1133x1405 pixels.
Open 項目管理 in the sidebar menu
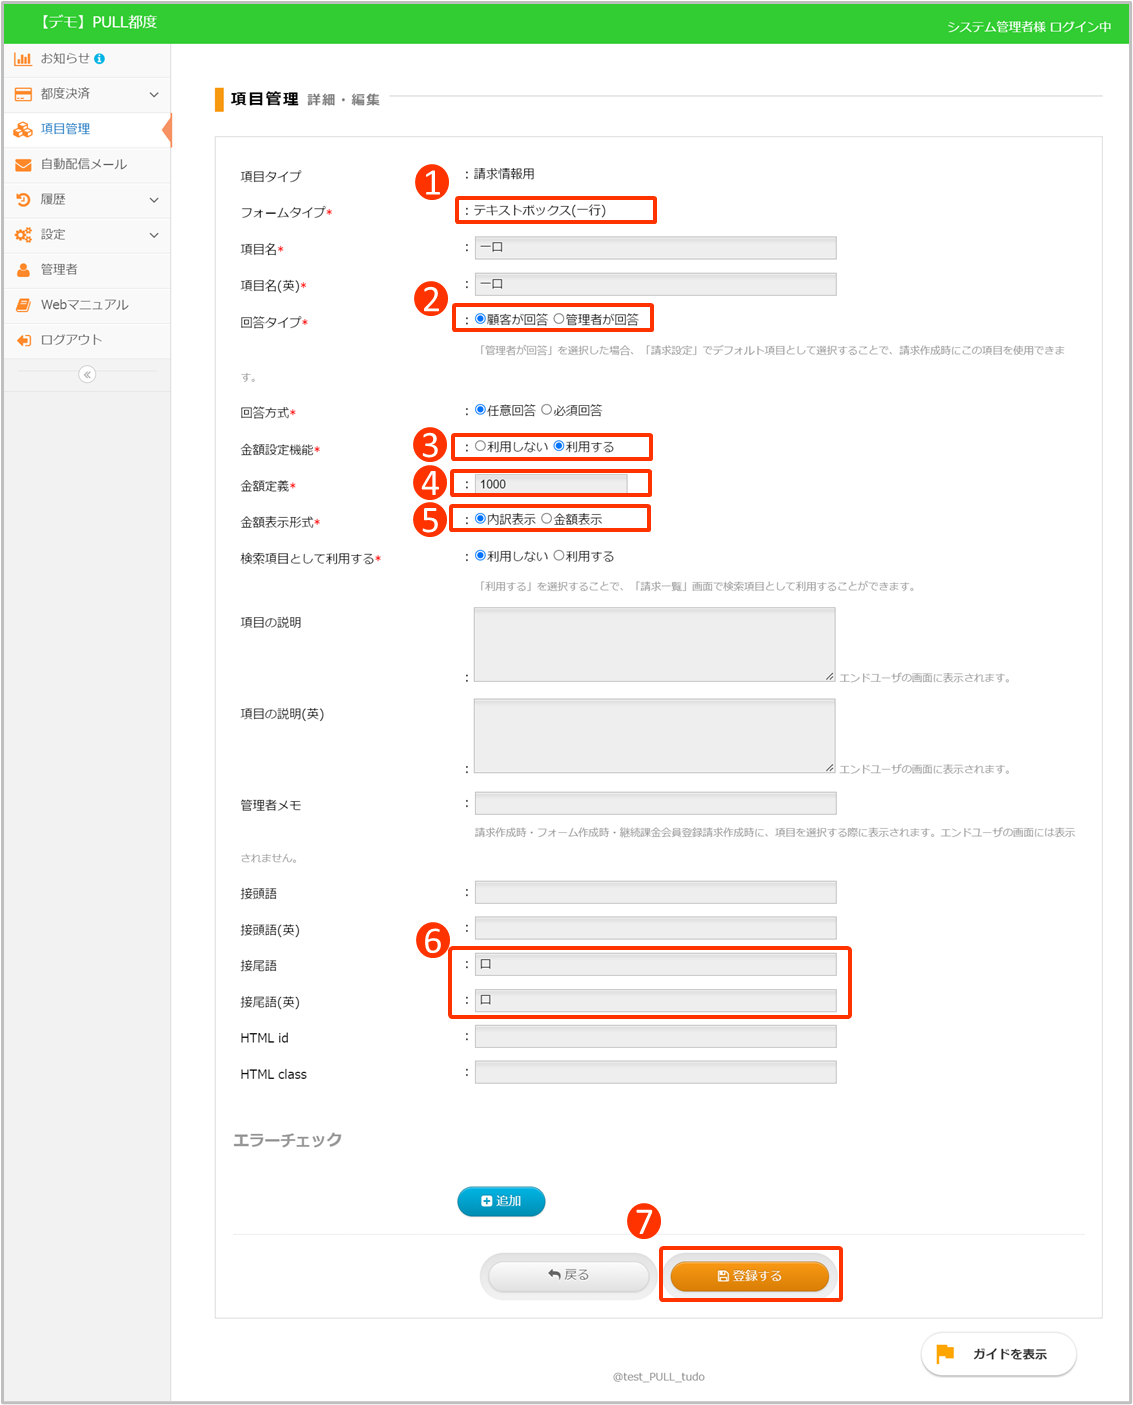pyautogui.click(x=66, y=129)
